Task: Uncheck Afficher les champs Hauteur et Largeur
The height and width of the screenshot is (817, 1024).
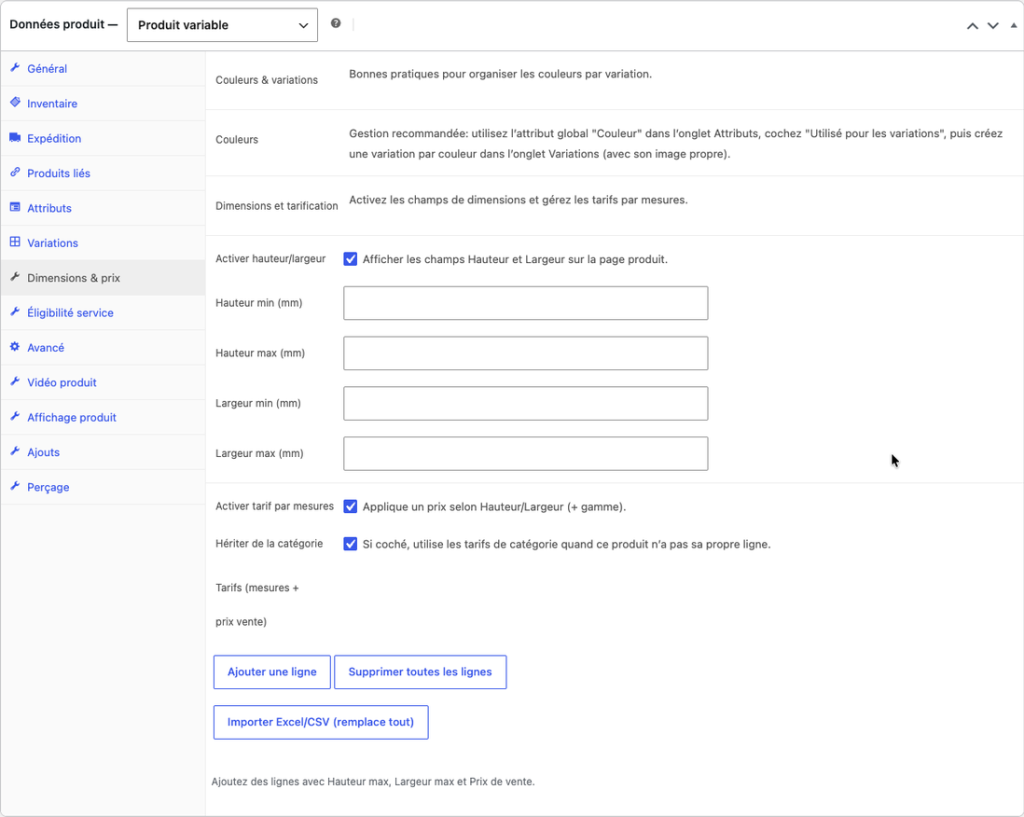Action: (x=351, y=259)
